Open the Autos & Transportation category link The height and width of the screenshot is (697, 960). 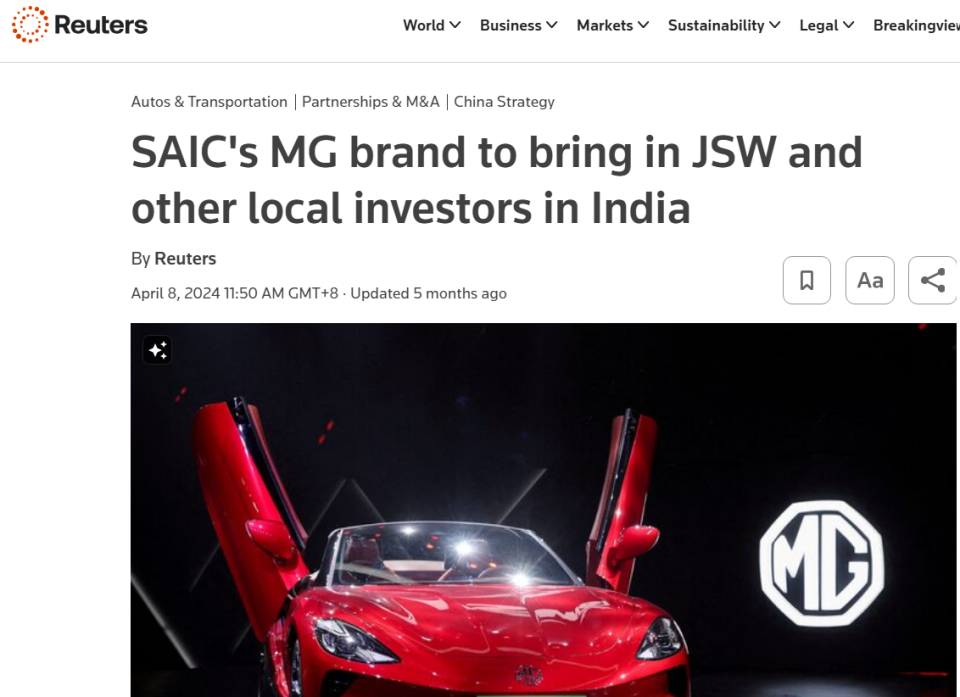pos(209,102)
